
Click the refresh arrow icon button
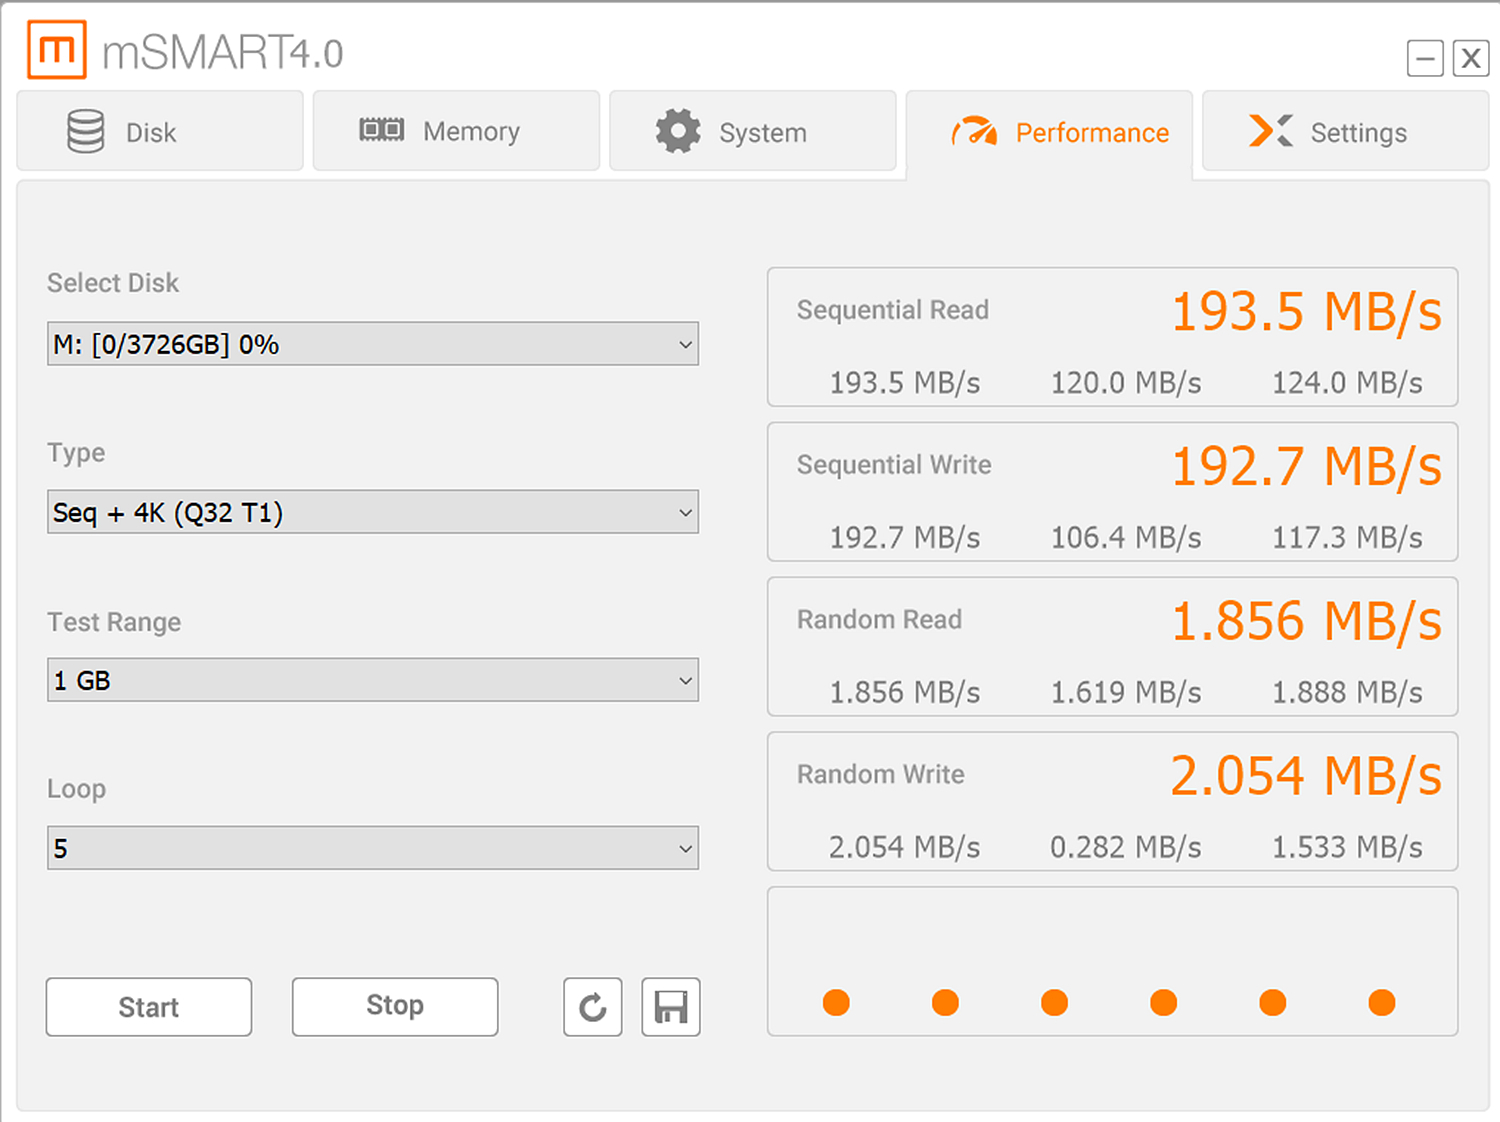pos(593,1007)
